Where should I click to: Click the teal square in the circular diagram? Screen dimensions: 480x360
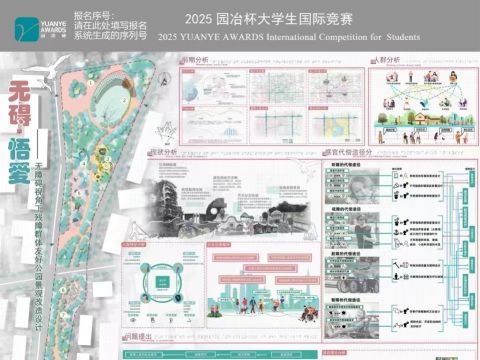click(163, 283)
